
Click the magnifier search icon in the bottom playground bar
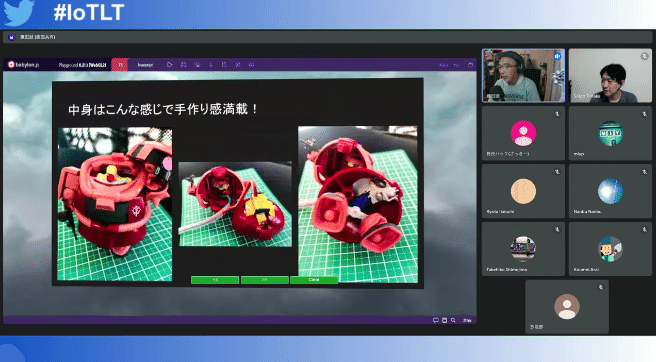(453, 320)
